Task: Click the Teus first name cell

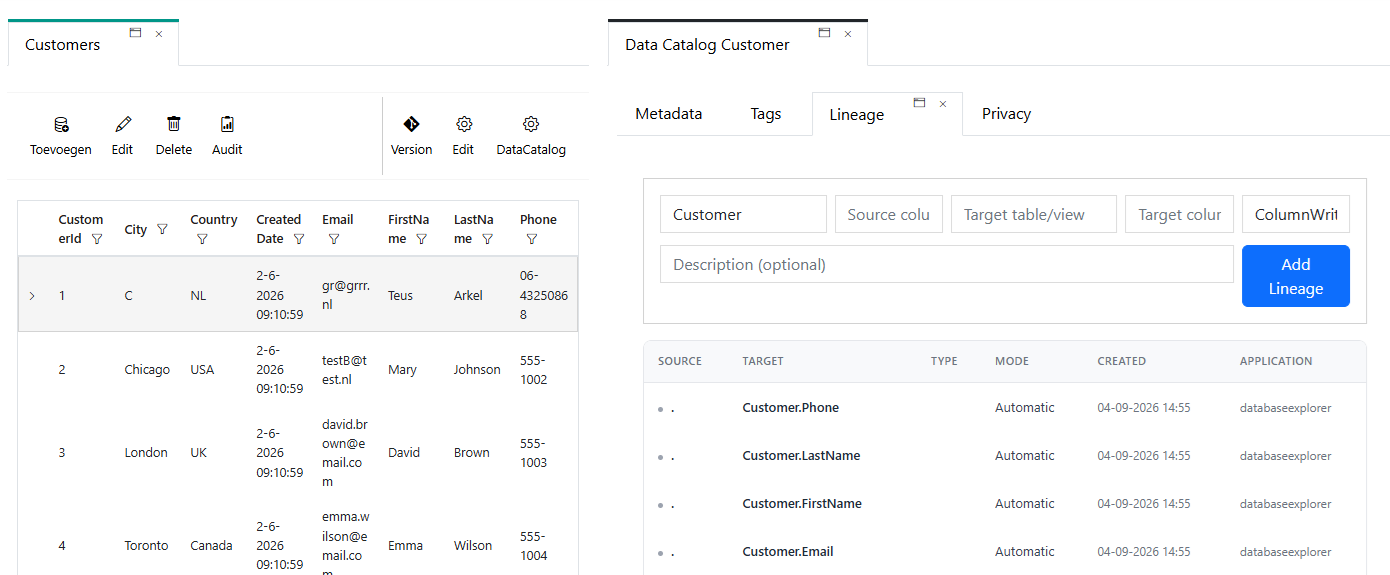Action: pyautogui.click(x=401, y=296)
